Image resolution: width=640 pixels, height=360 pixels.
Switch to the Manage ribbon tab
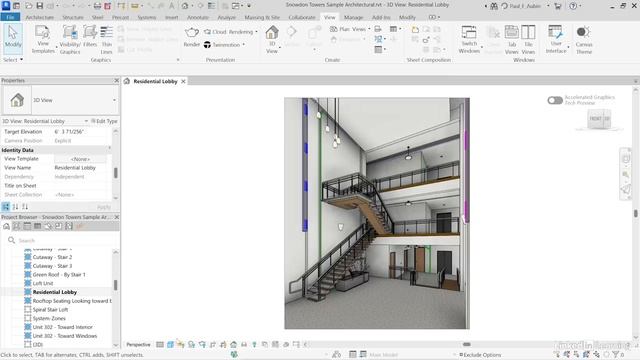pos(353,18)
